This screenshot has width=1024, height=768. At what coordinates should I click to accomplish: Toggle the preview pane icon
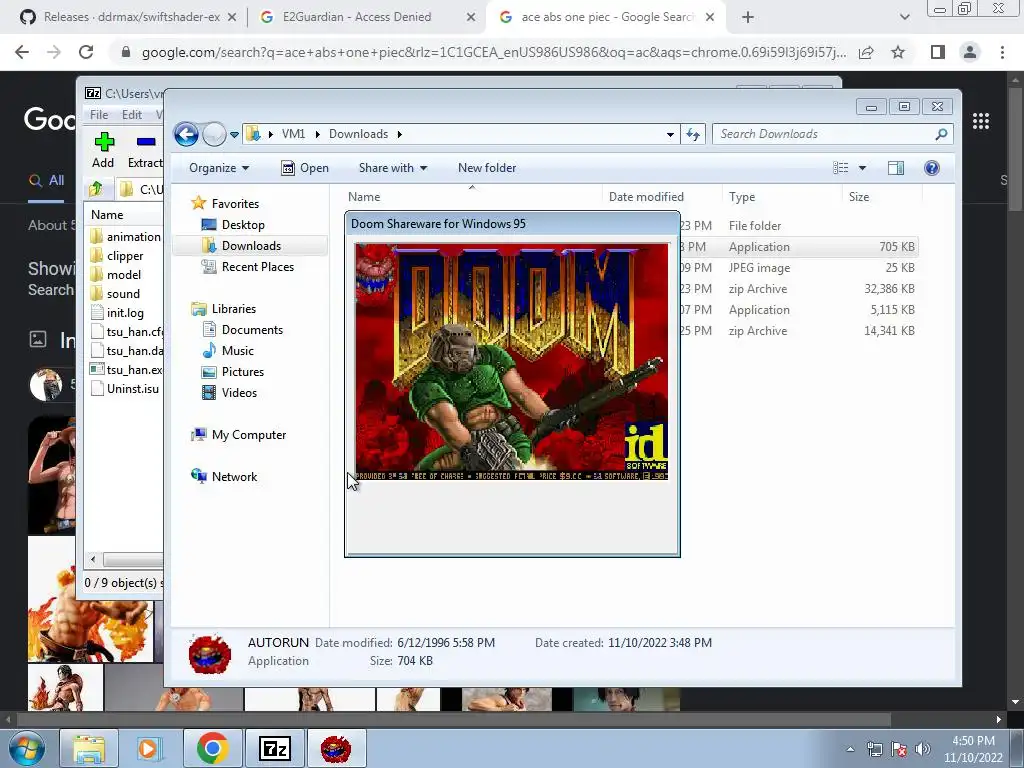[896, 168]
